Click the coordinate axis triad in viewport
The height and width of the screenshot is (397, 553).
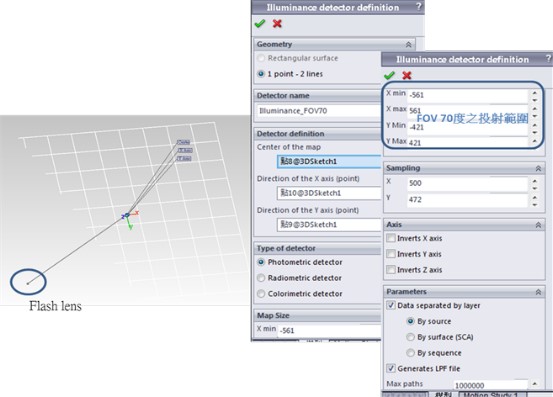click(x=130, y=218)
